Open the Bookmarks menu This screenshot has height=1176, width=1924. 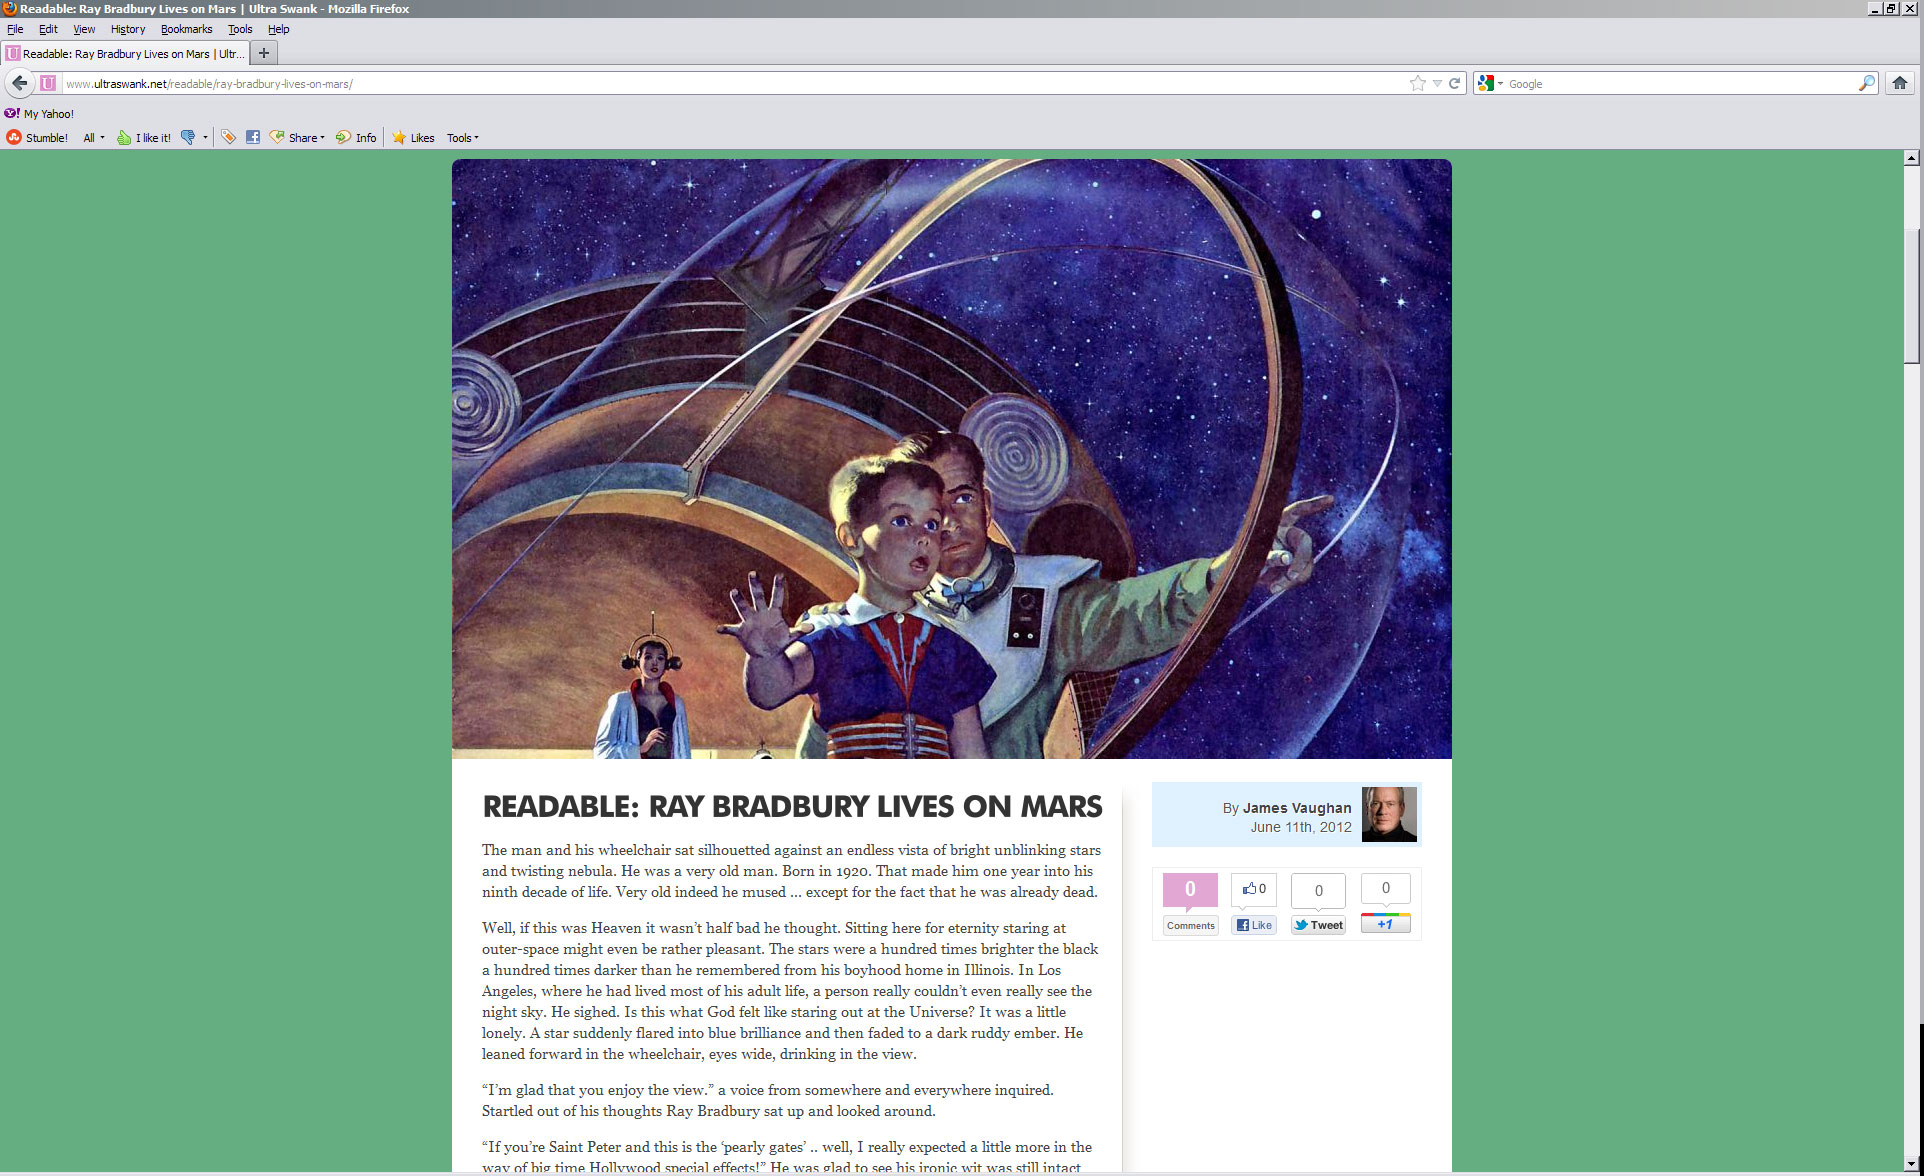coord(186,29)
